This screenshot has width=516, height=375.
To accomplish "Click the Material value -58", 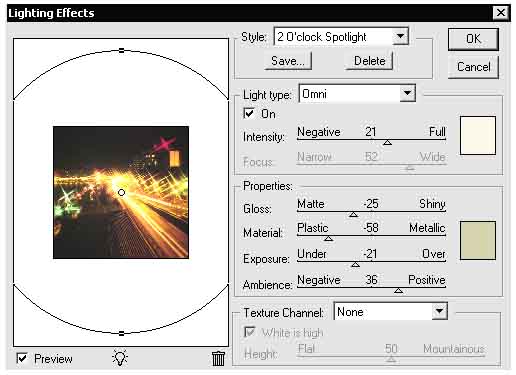I will pyautogui.click(x=371, y=228).
